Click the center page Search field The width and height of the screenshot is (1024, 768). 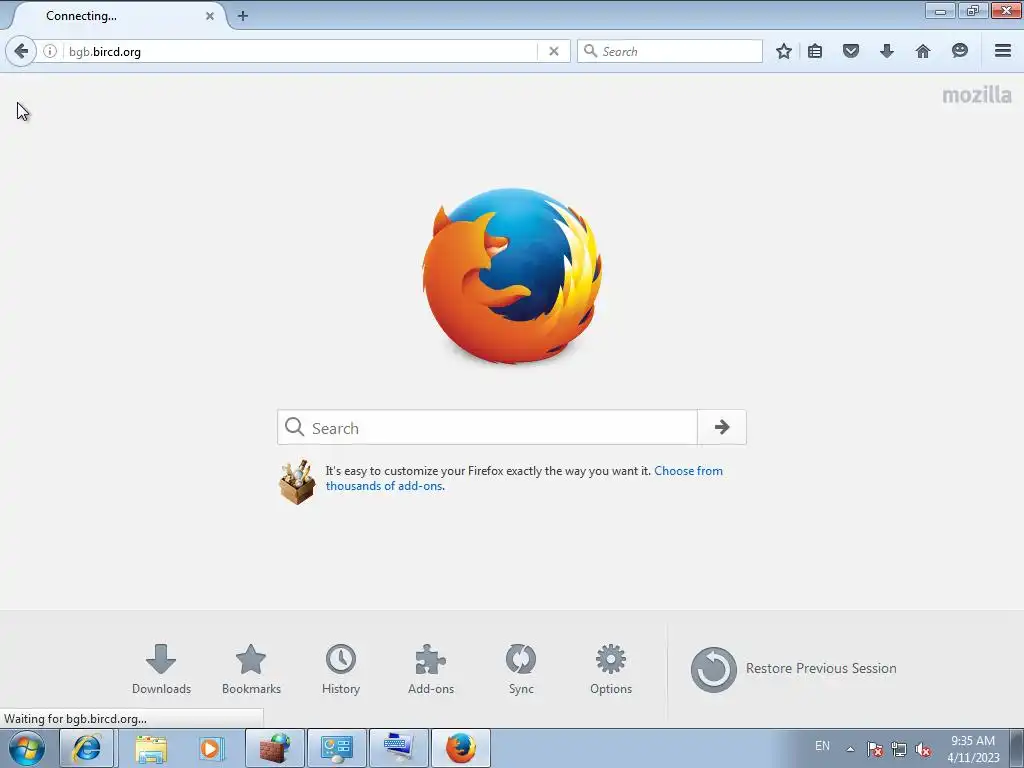(487, 427)
